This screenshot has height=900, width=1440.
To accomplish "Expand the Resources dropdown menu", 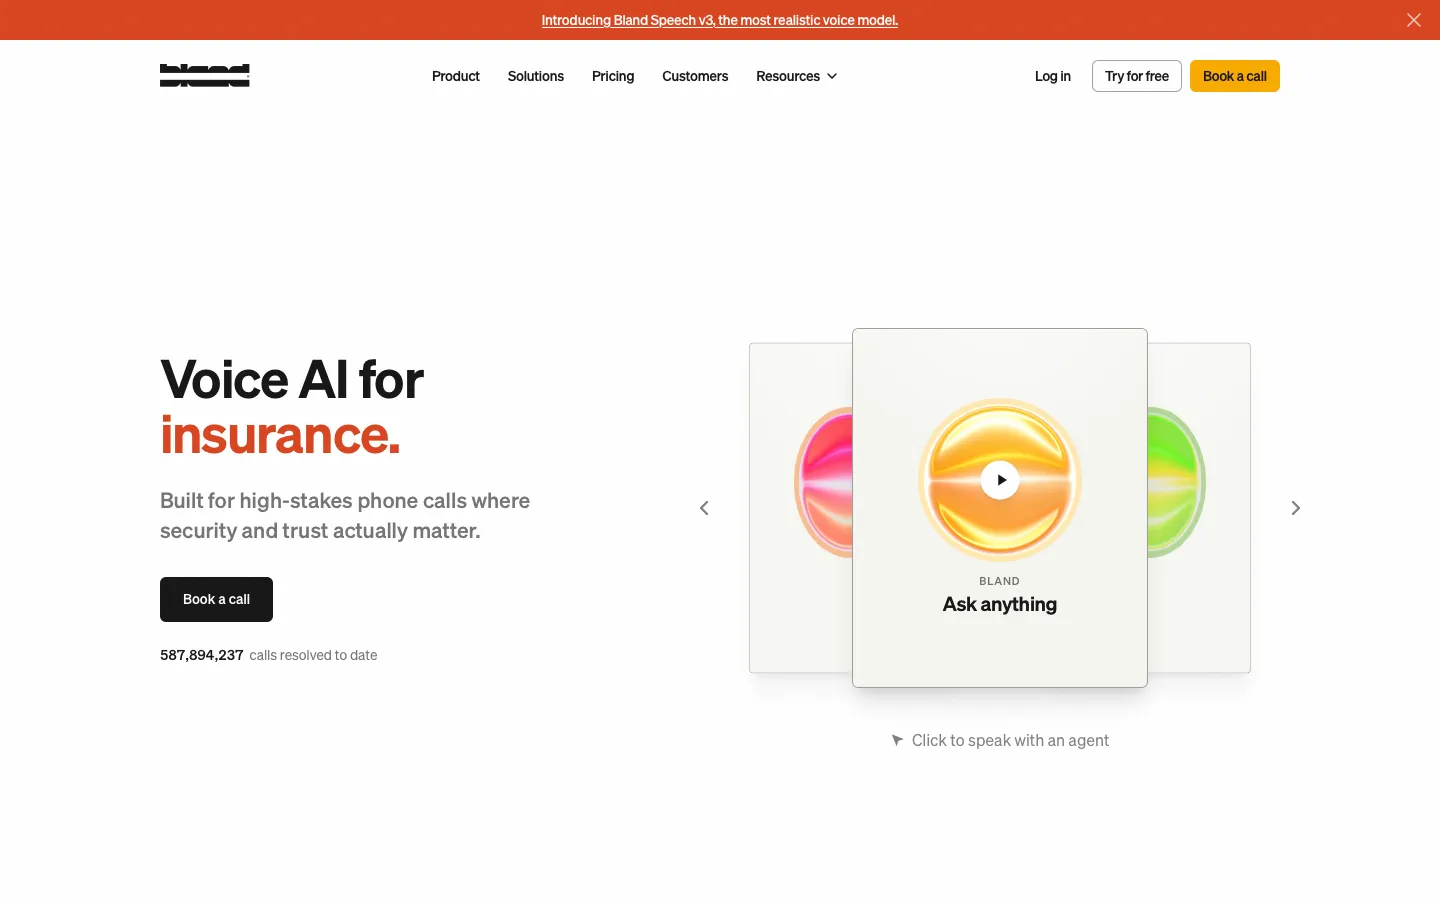I will (x=797, y=76).
